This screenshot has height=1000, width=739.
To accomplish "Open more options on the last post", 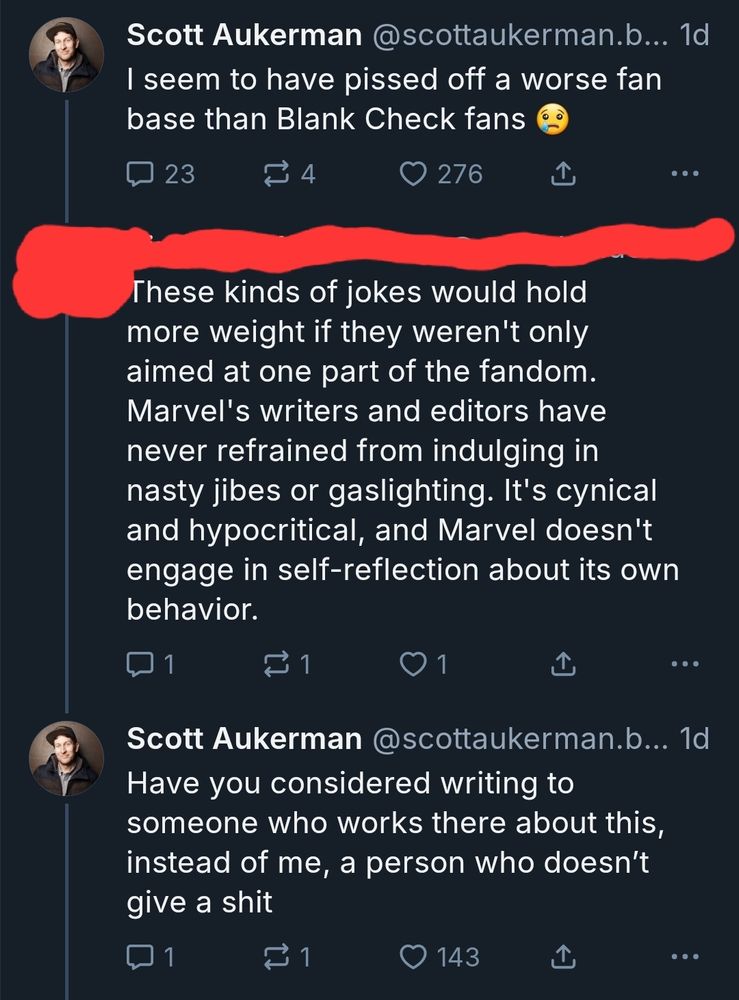I will (x=682, y=957).
